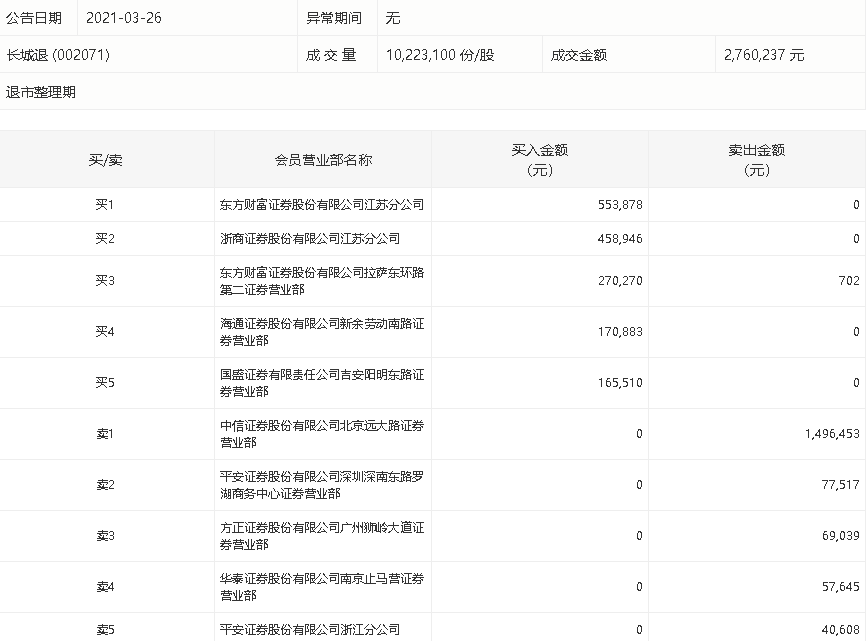Select 华泰证券 南京止马营证券营业部 entry
Image resolution: width=866 pixels, height=641 pixels.
tap(322, 586)
